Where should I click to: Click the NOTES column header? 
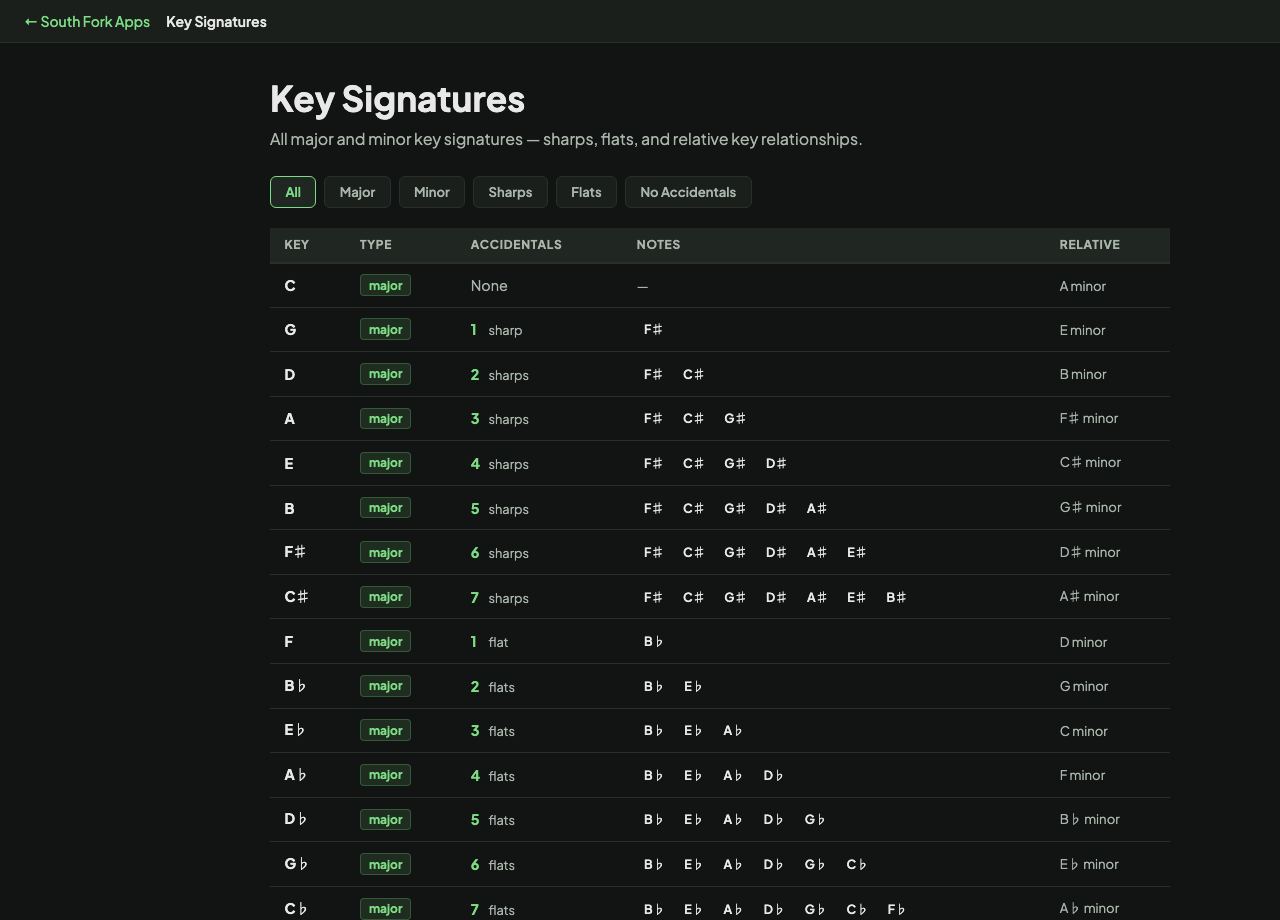click(x=658, y=244)
